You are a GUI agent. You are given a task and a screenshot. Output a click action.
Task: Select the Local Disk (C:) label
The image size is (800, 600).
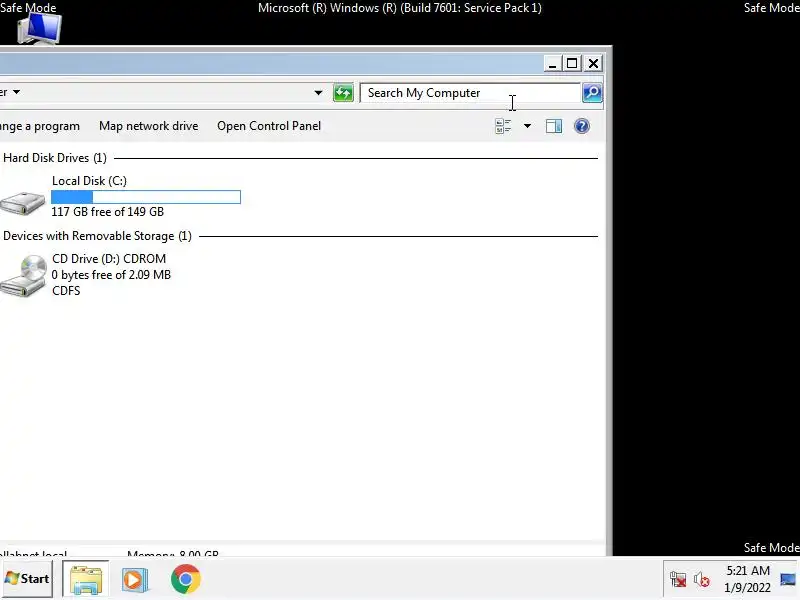pos(89,181)
